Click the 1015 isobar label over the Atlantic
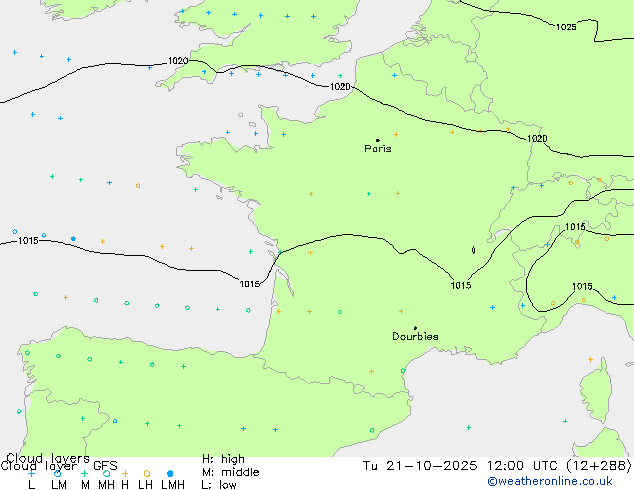Screen dimensions: 634x490 pyautogui.click(x=28, y=241)
